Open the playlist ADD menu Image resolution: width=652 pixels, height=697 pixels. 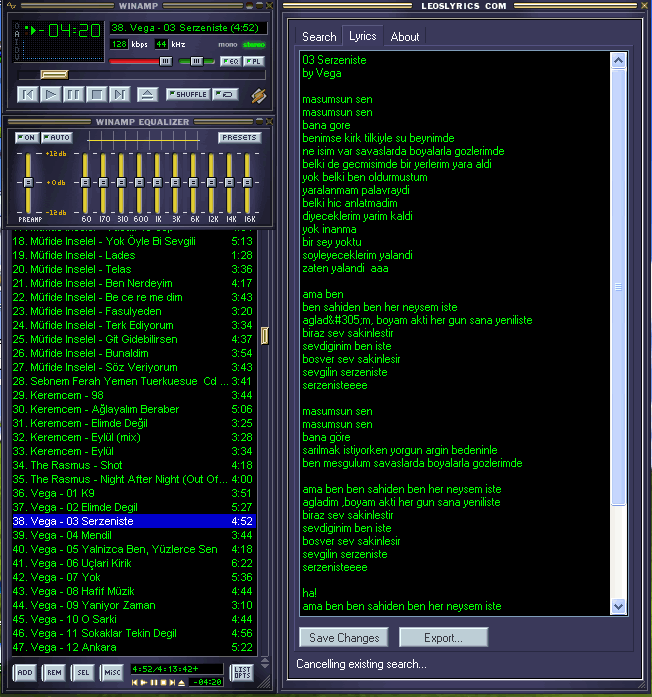tap(25, 673)
